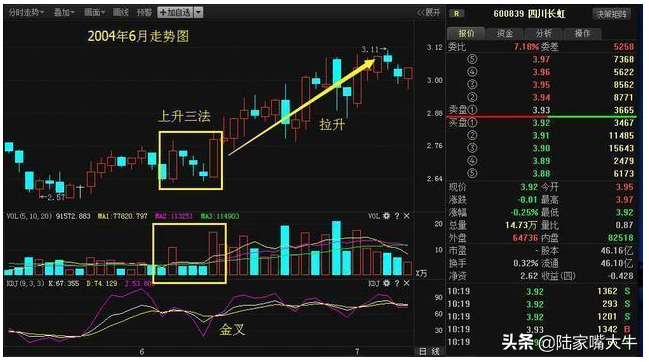This screenshot has width=649, height=362.
Task: Click sell level ⑤ price 3.97
Action: click(x=541, y=59)
